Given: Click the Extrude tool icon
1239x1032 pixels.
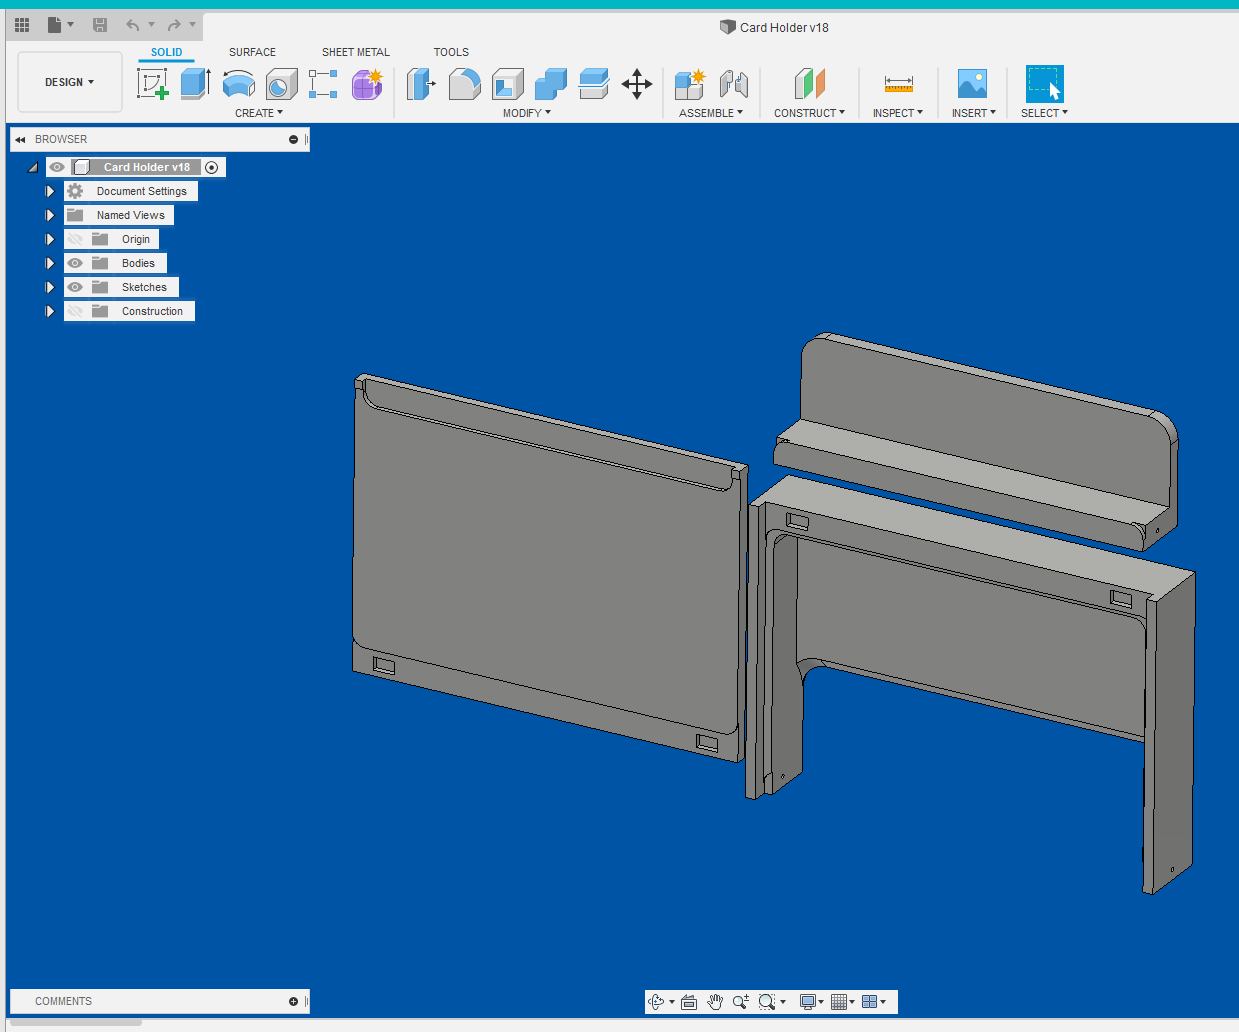Looking at the screenshot, I should [195, 84].
